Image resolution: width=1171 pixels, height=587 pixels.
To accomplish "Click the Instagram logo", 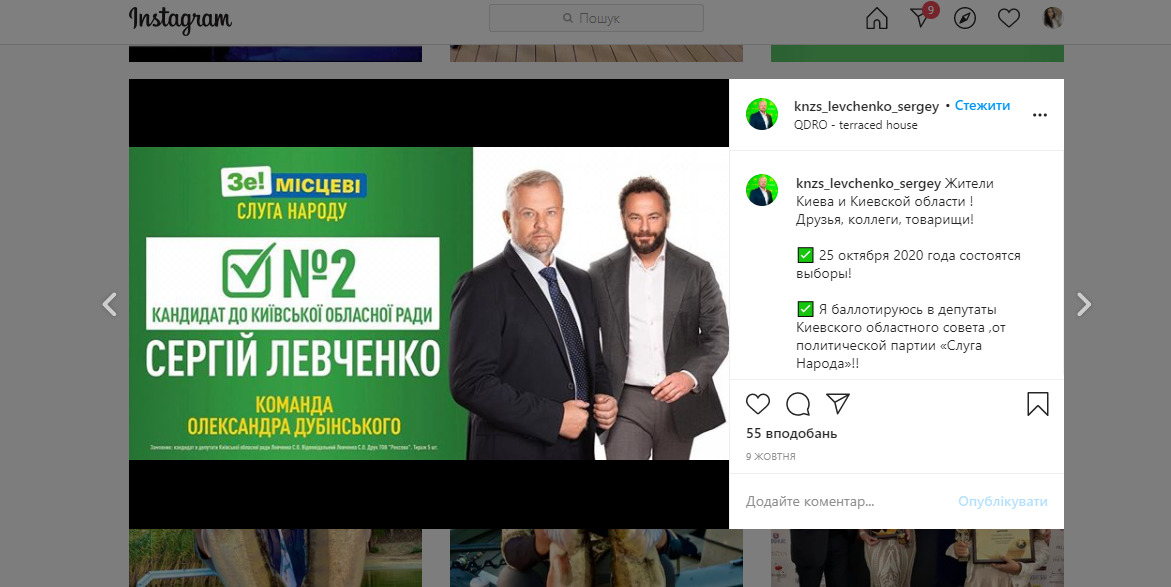I will coord(180,19).
